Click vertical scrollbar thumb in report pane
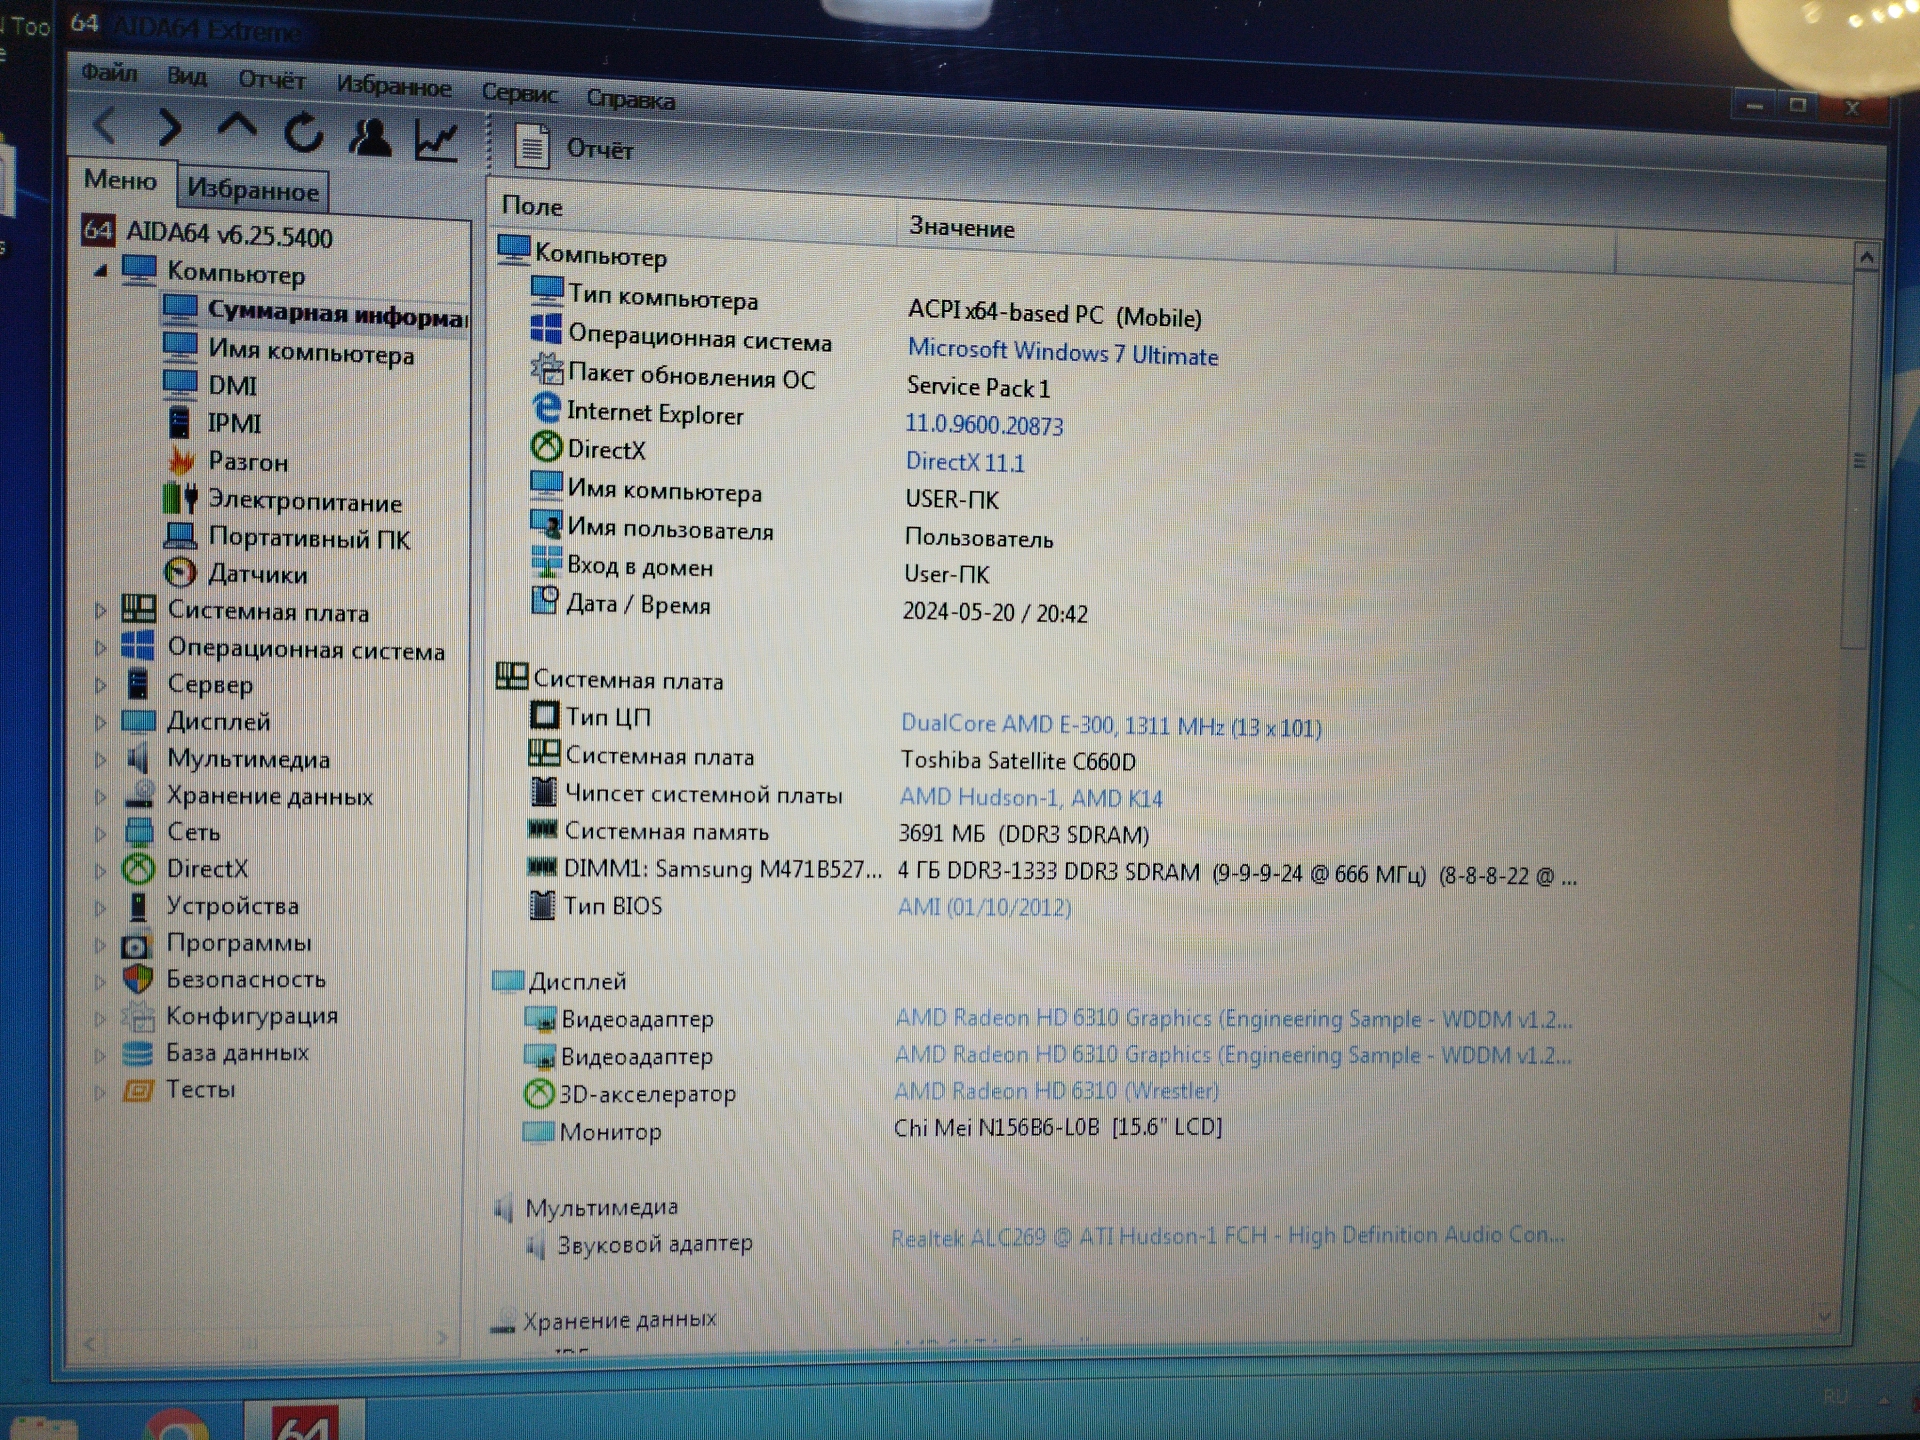The width and height of the screenshot is (1920, 1440). tap(1860, 460)
